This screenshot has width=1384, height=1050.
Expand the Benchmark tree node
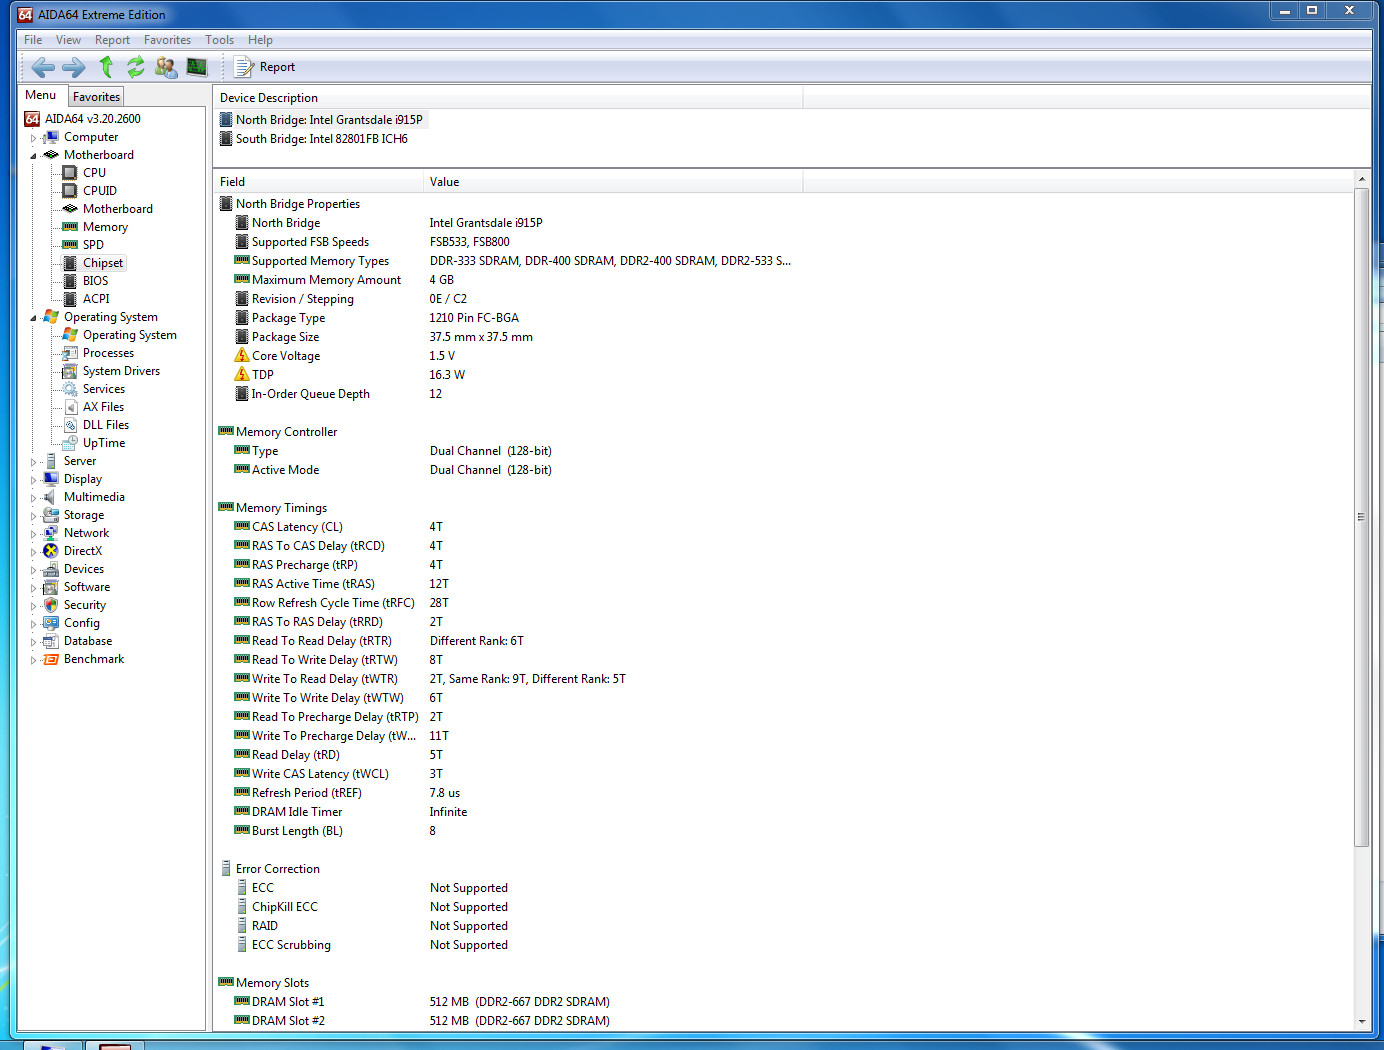(x=33, y=660)
